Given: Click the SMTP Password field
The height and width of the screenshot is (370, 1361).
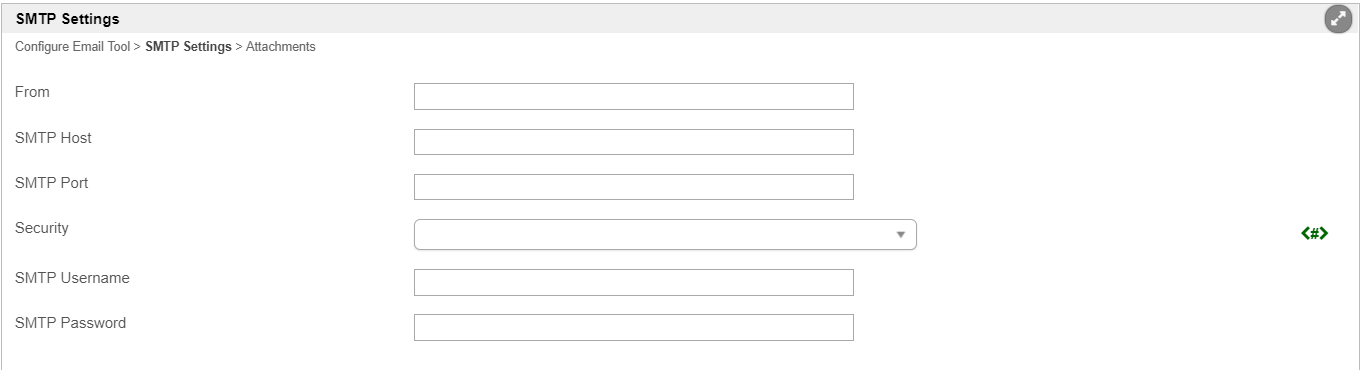Looking at the screenshot, I should (x=634, y=327).
